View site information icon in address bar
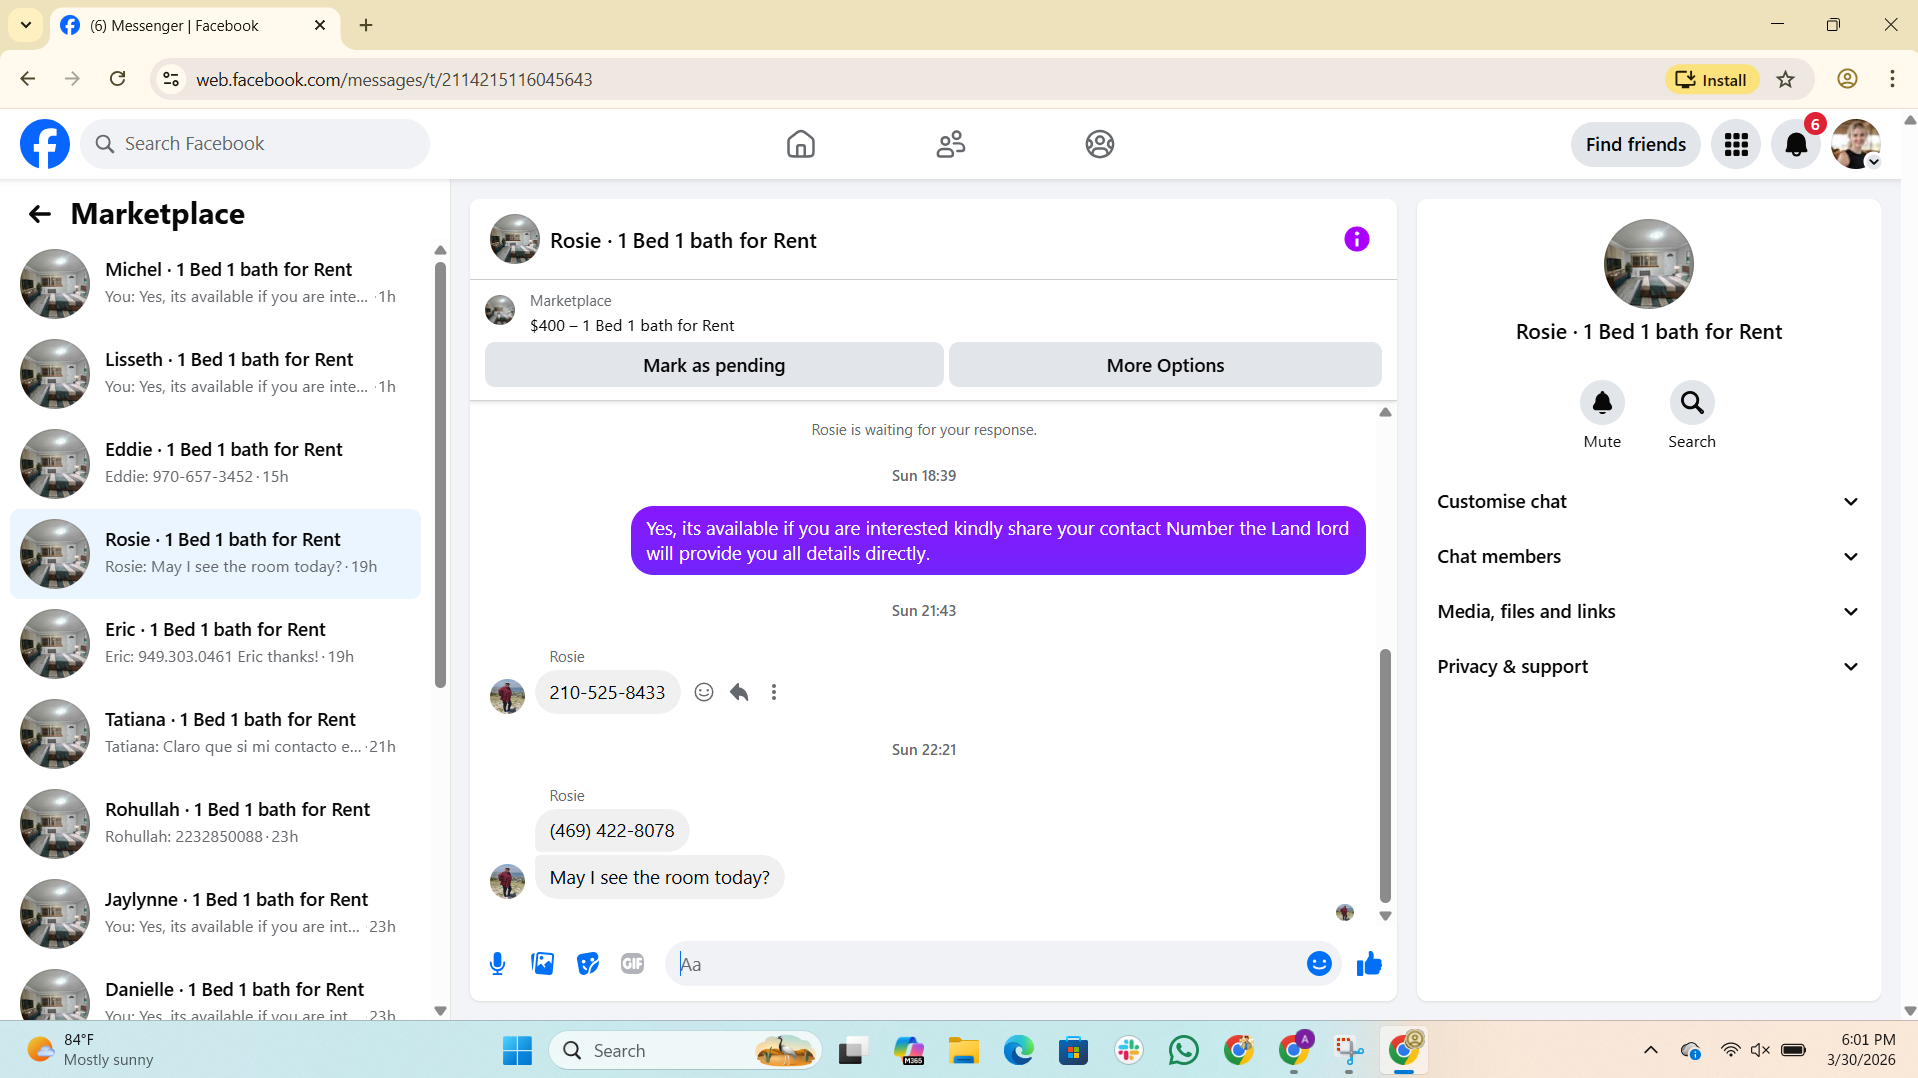The height and width of the screenshot is (1078, 1918). (x=171, y=79)
